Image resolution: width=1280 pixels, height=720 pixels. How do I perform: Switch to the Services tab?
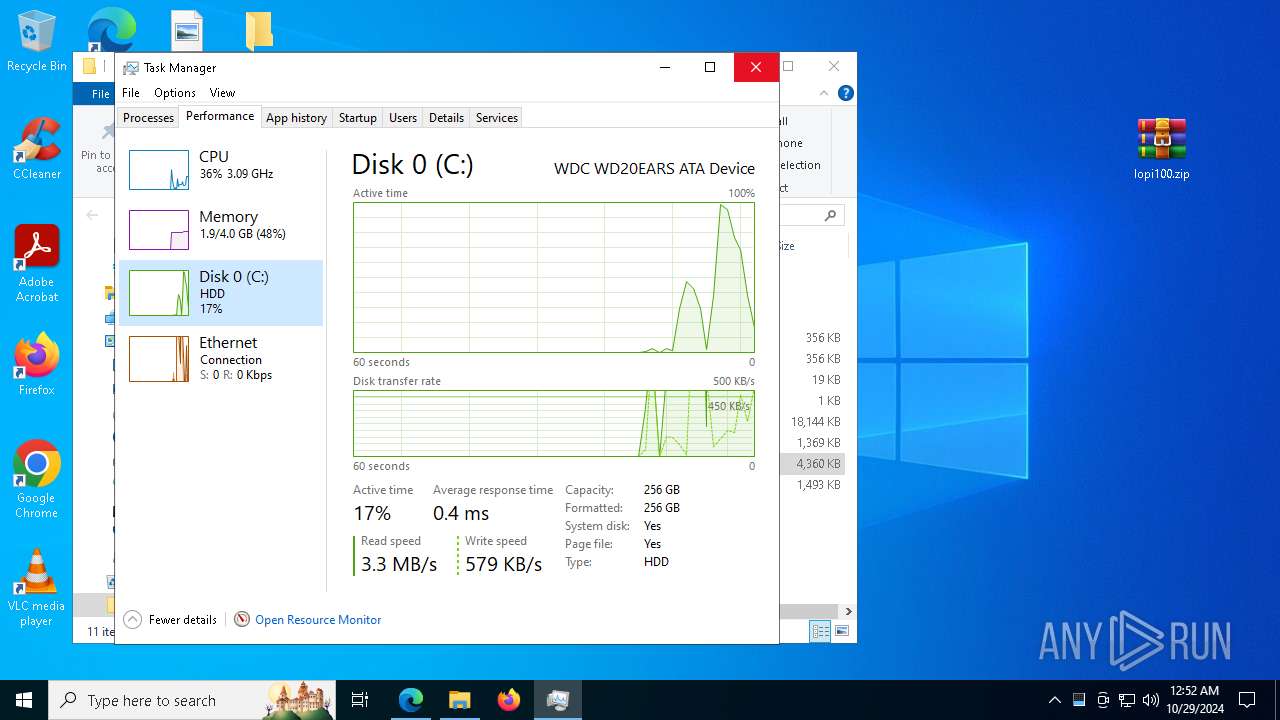point(497,118)
